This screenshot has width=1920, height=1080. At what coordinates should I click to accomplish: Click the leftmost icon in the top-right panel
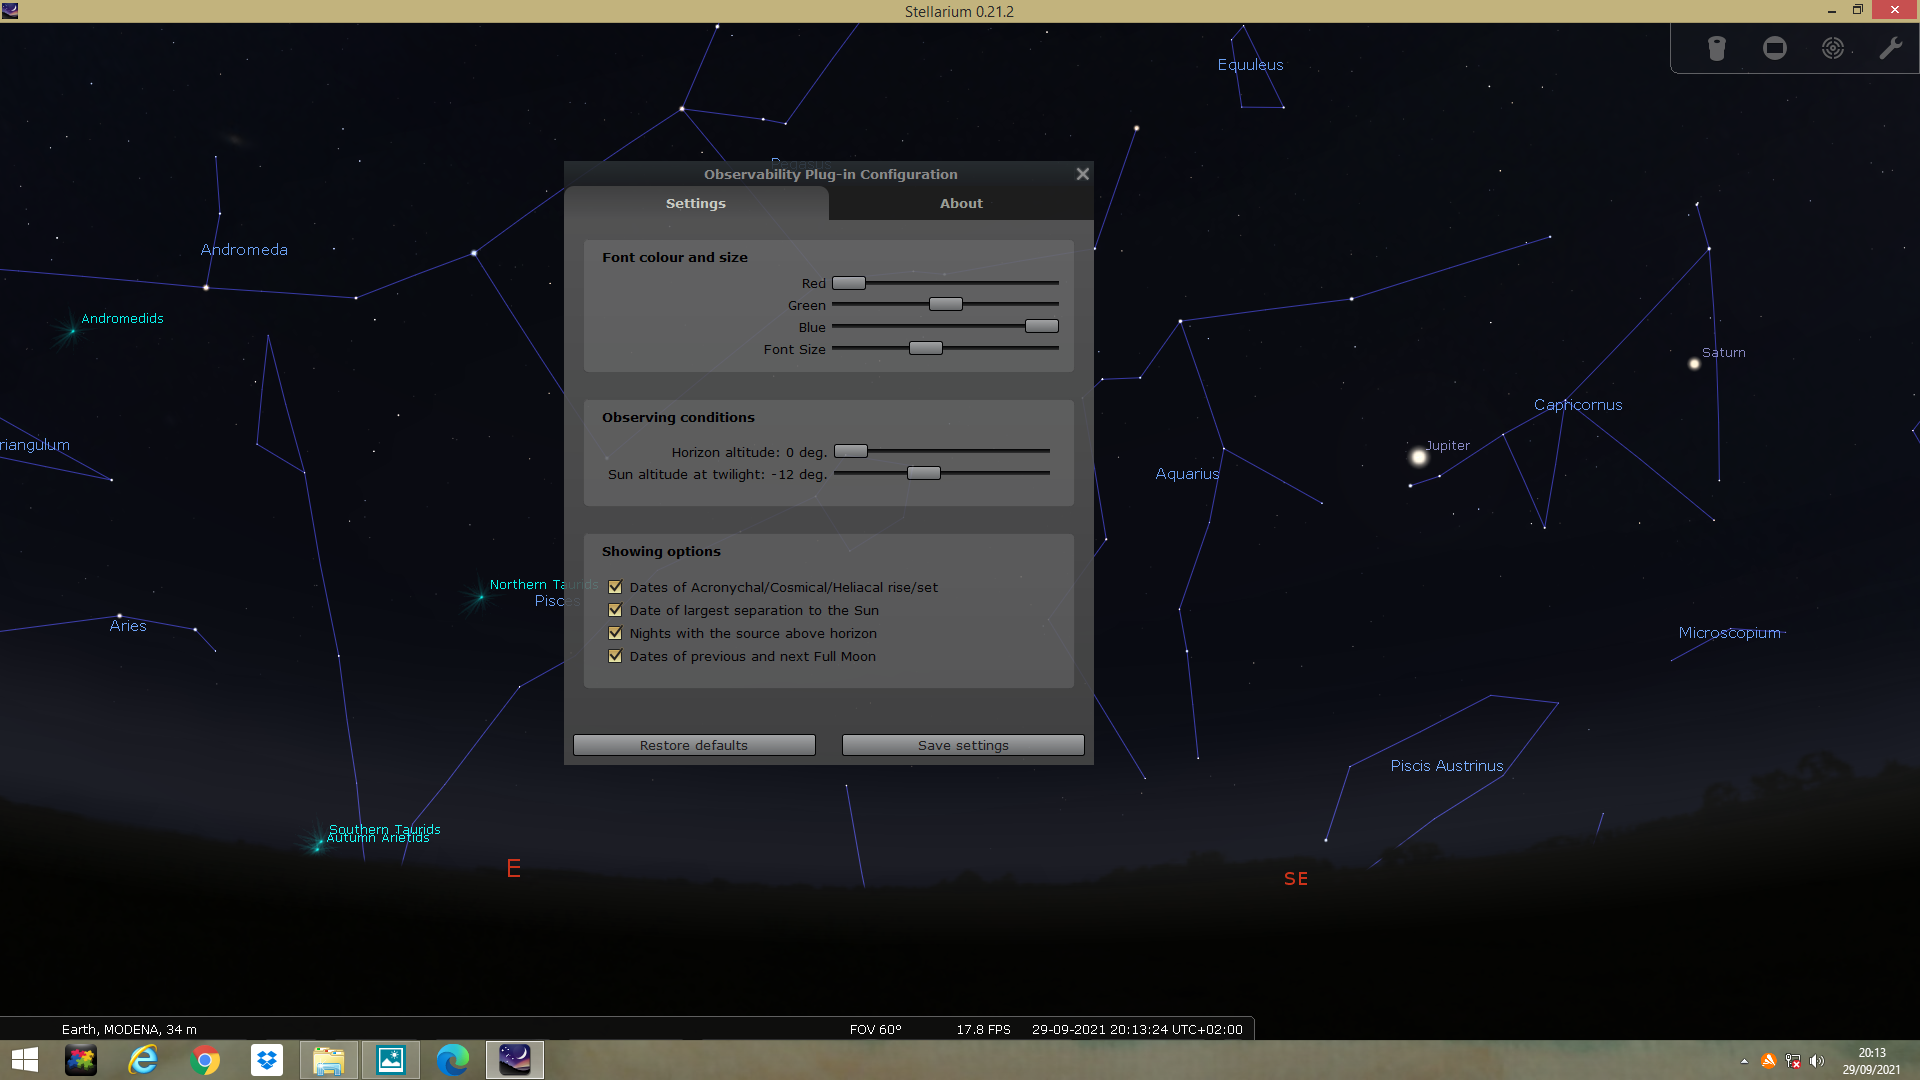[x=1716, y=47]
